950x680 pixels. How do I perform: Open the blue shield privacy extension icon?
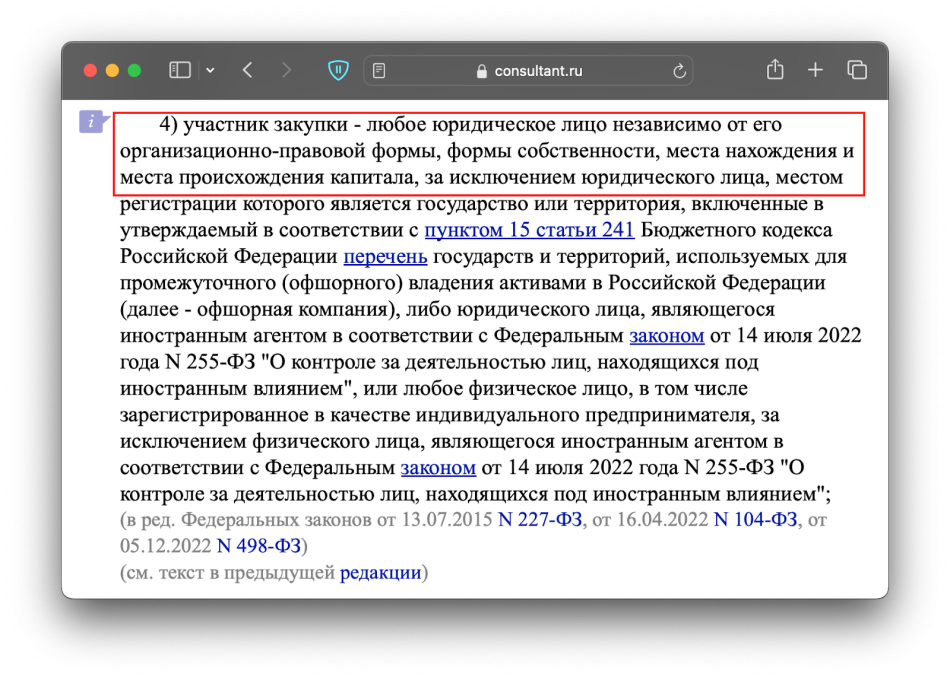338,70
